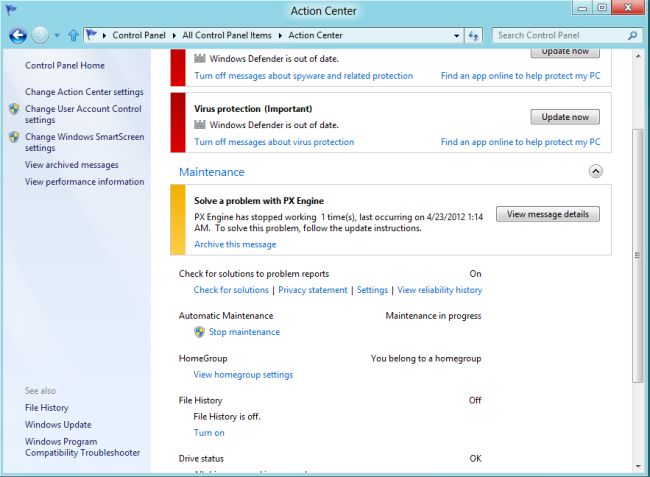The image size is (650, 477).
Task: Go back with the blue Back arrow
Action: pyautogui.click(x=18, y=36)
